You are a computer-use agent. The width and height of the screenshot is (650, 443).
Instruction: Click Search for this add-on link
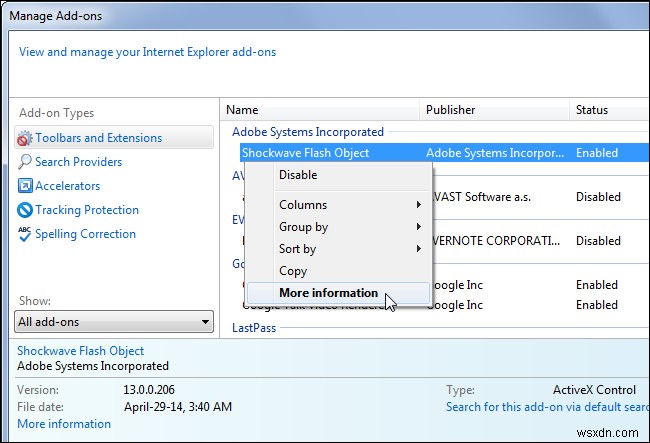[x=547, y=407]
